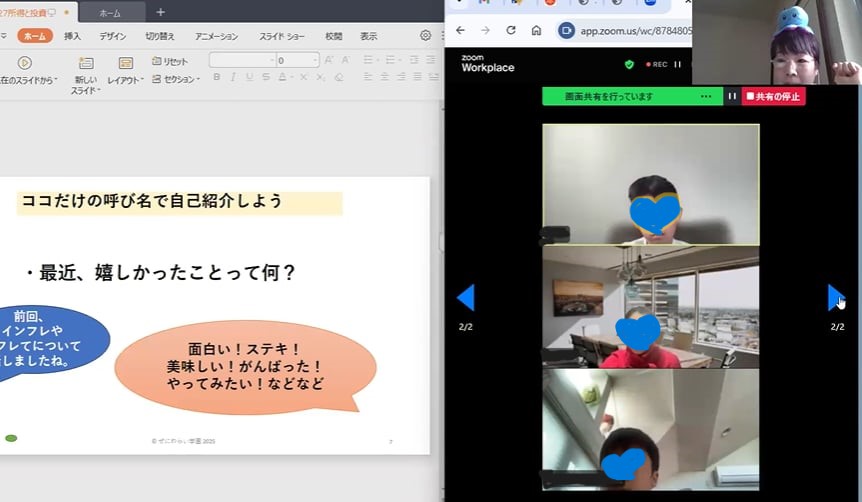Open the settings gear in the ribbon
Image resolution: width=862 pixels, height=502 pixels.
pos(425,36)
